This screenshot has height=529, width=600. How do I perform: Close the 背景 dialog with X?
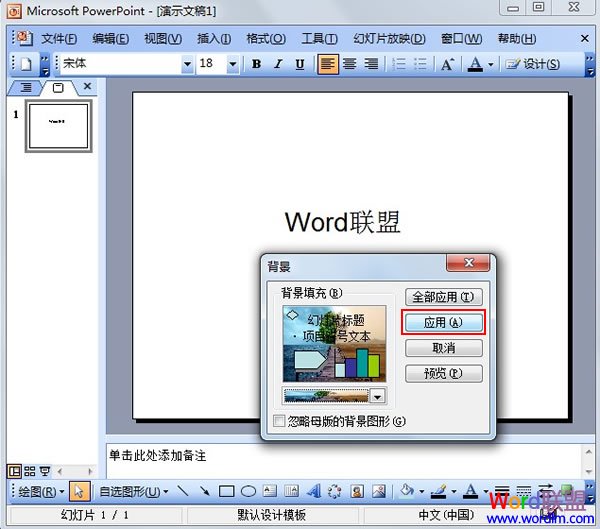(x=468, y=263)
